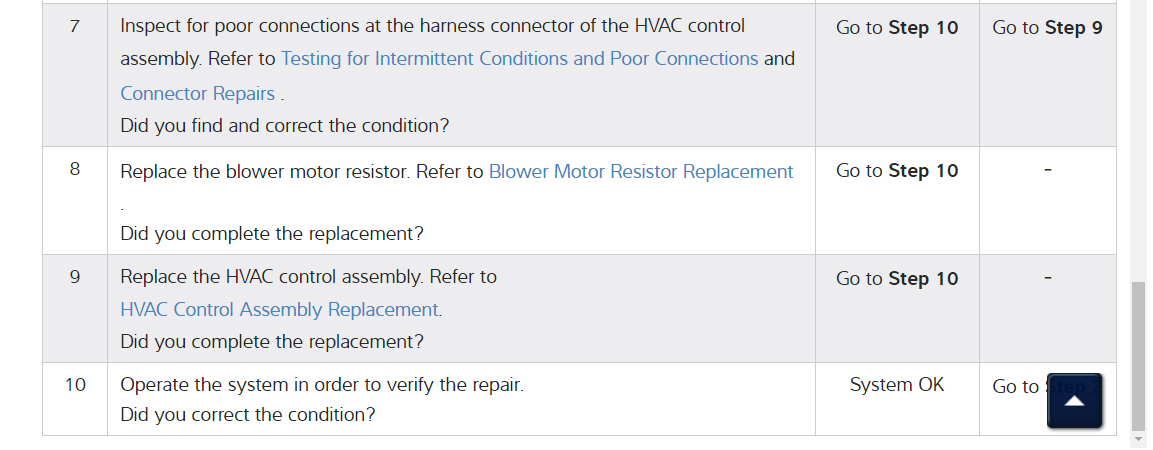Open the HVAC Control Assembly Replacement link

pyautogui.click(x=279, y=310)
